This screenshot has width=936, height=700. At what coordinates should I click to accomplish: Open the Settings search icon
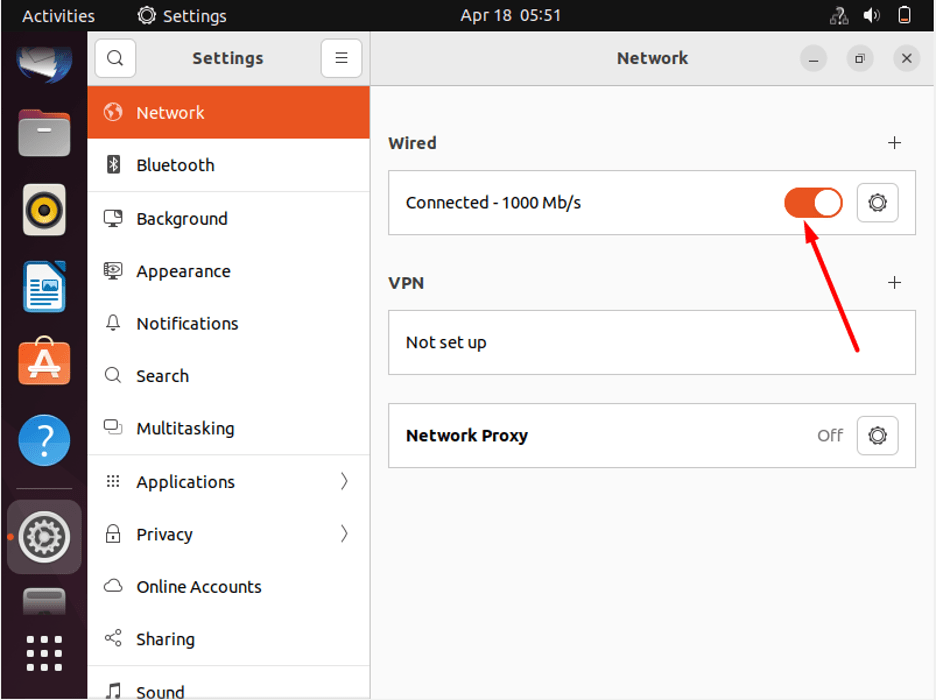point(115,58)
